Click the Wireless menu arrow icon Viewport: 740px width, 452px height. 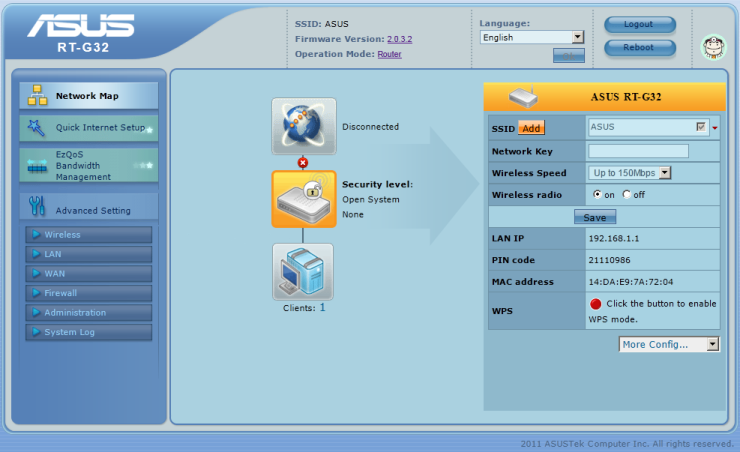[36, 234]
